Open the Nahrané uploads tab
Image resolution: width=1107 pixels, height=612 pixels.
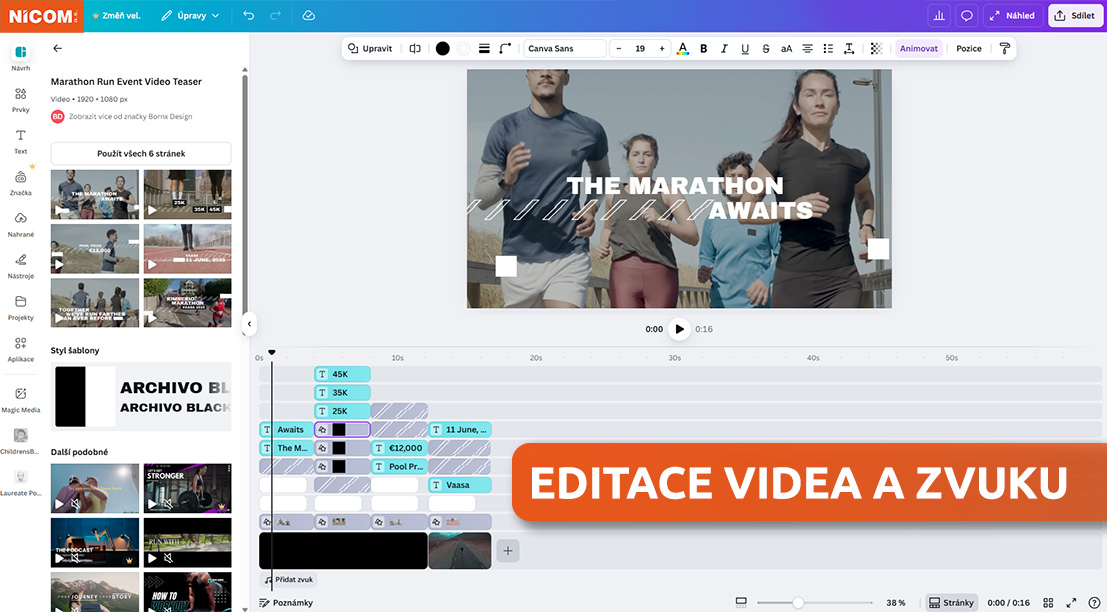point(20,224)
